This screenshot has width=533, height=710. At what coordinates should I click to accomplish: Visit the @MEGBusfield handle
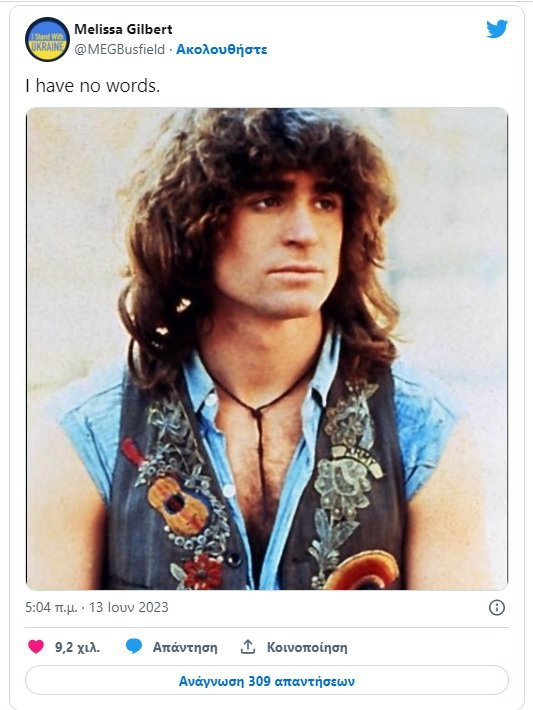click(120, 49)
